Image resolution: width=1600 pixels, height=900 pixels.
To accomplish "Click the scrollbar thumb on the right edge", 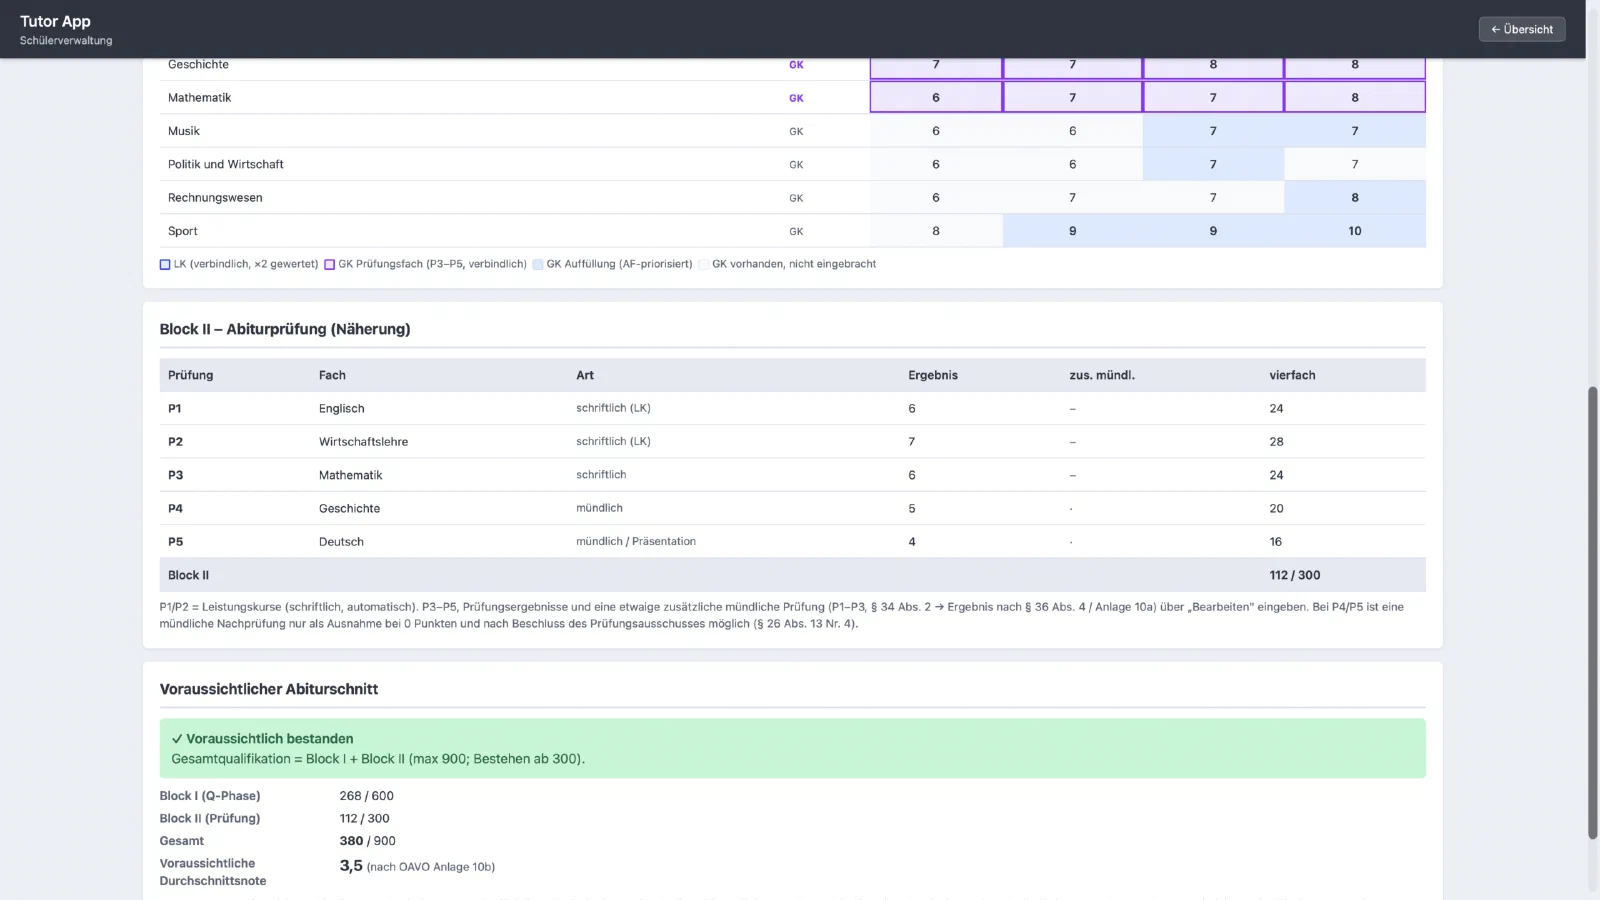I will [1593, 612].
